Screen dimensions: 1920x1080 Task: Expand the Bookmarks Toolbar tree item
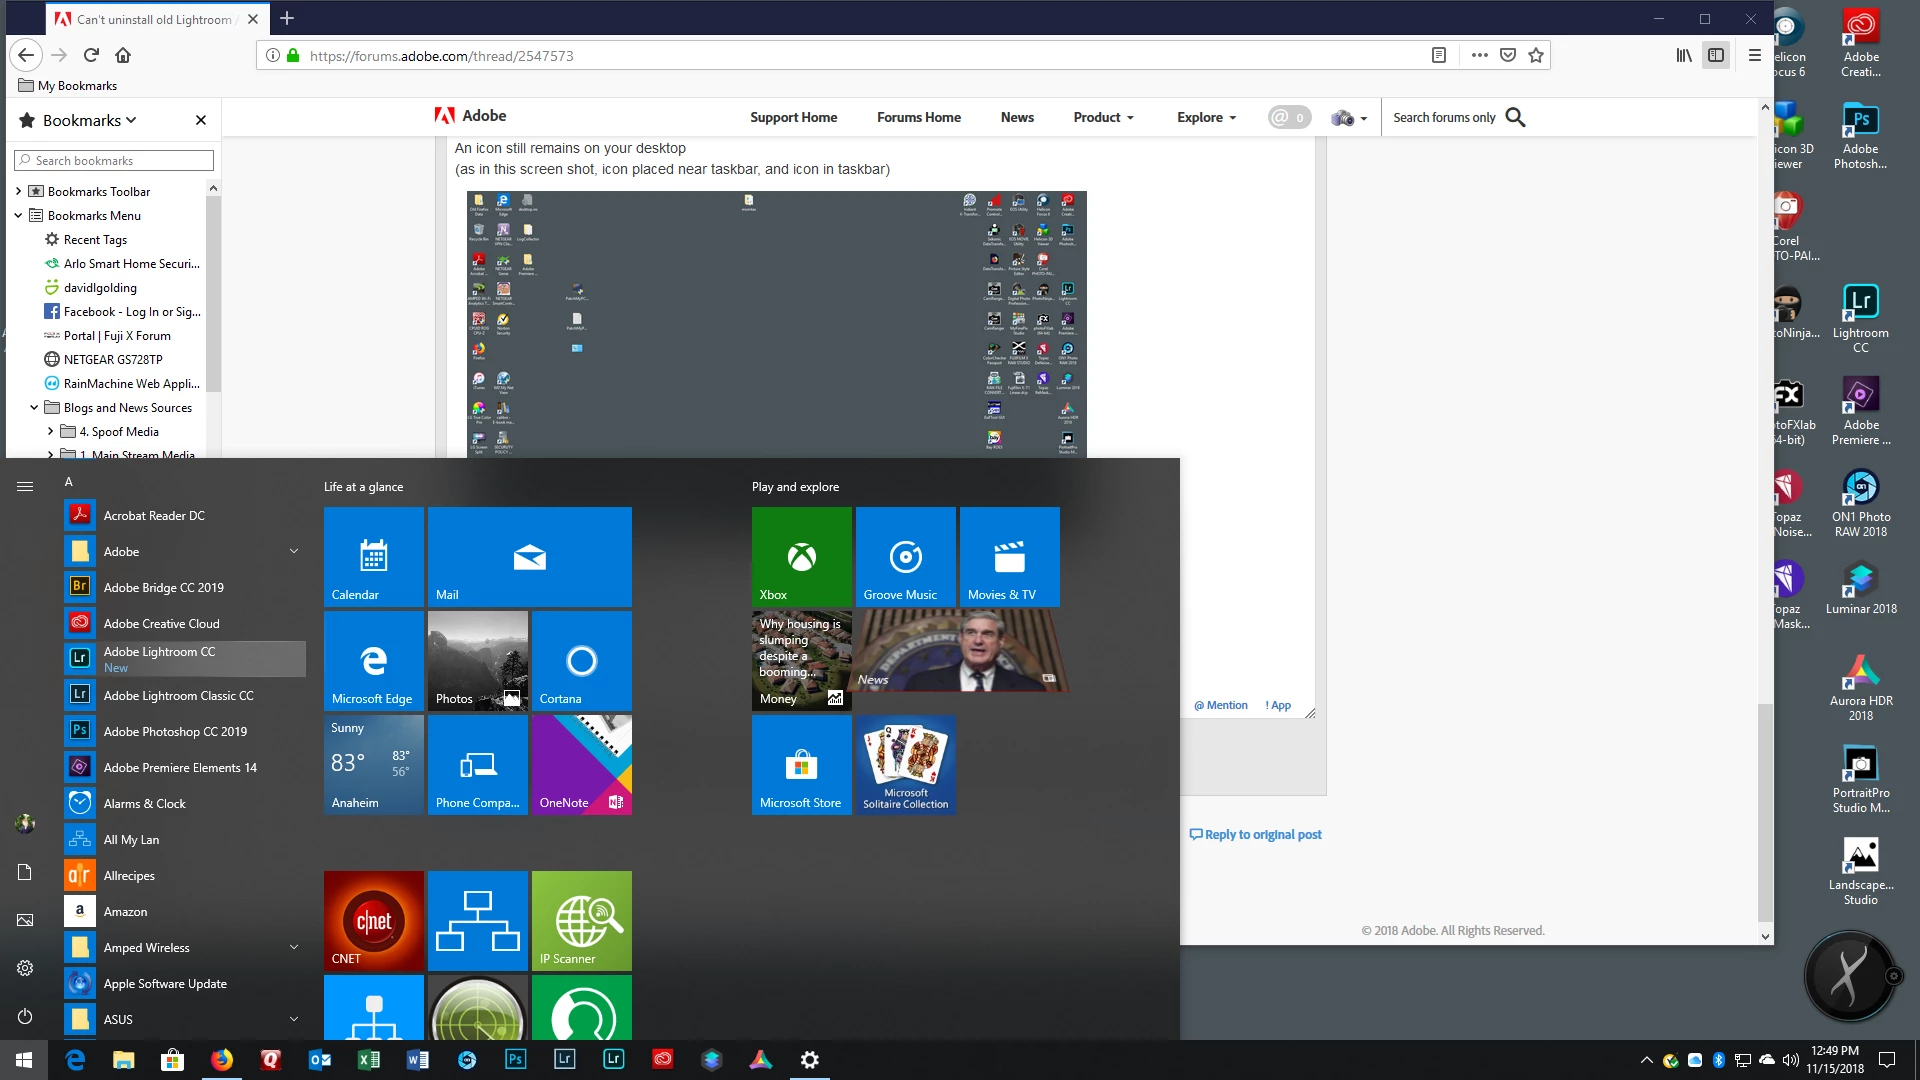tap(18, 191)
